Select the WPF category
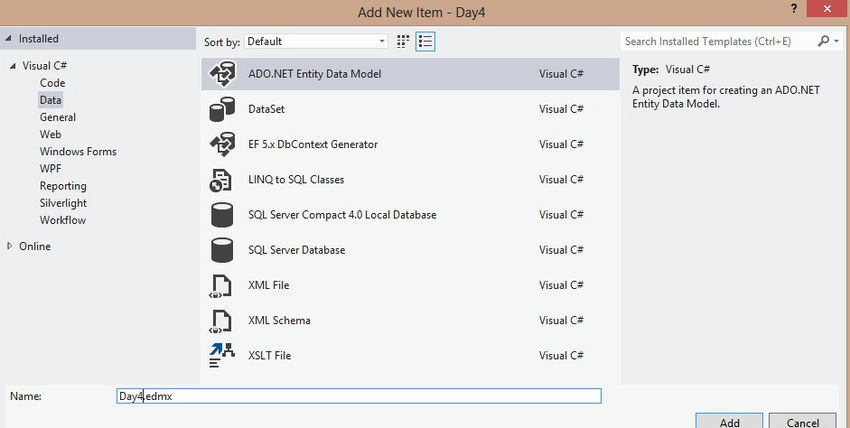The width and height of the screenshot is (850, 428). (50, 169)
